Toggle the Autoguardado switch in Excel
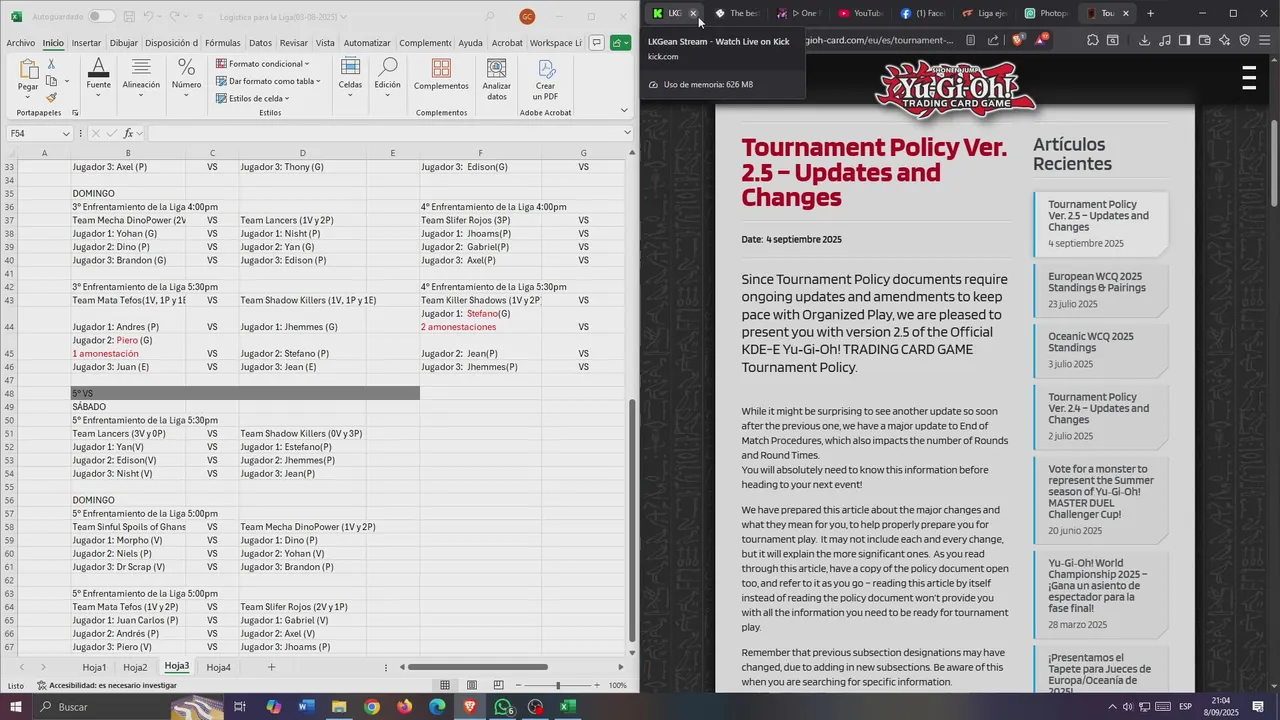This screenshot has width=1280, height=720. (x=101, y=16)
